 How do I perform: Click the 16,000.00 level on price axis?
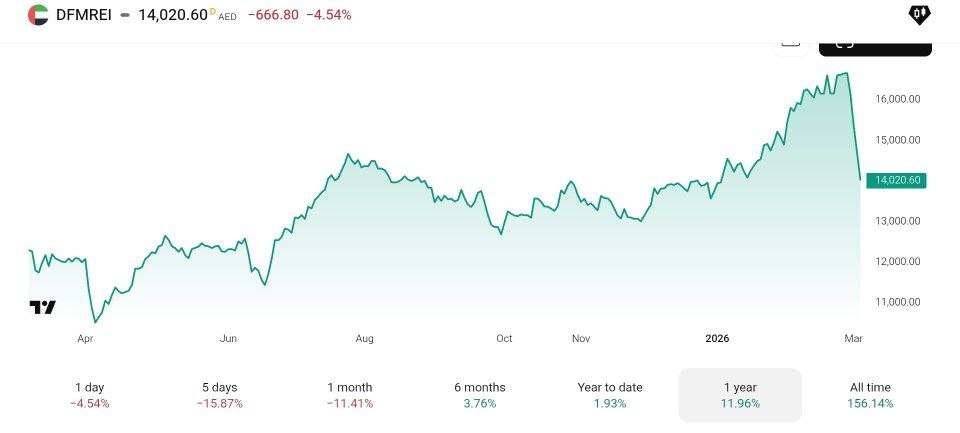tap(898, 99)
